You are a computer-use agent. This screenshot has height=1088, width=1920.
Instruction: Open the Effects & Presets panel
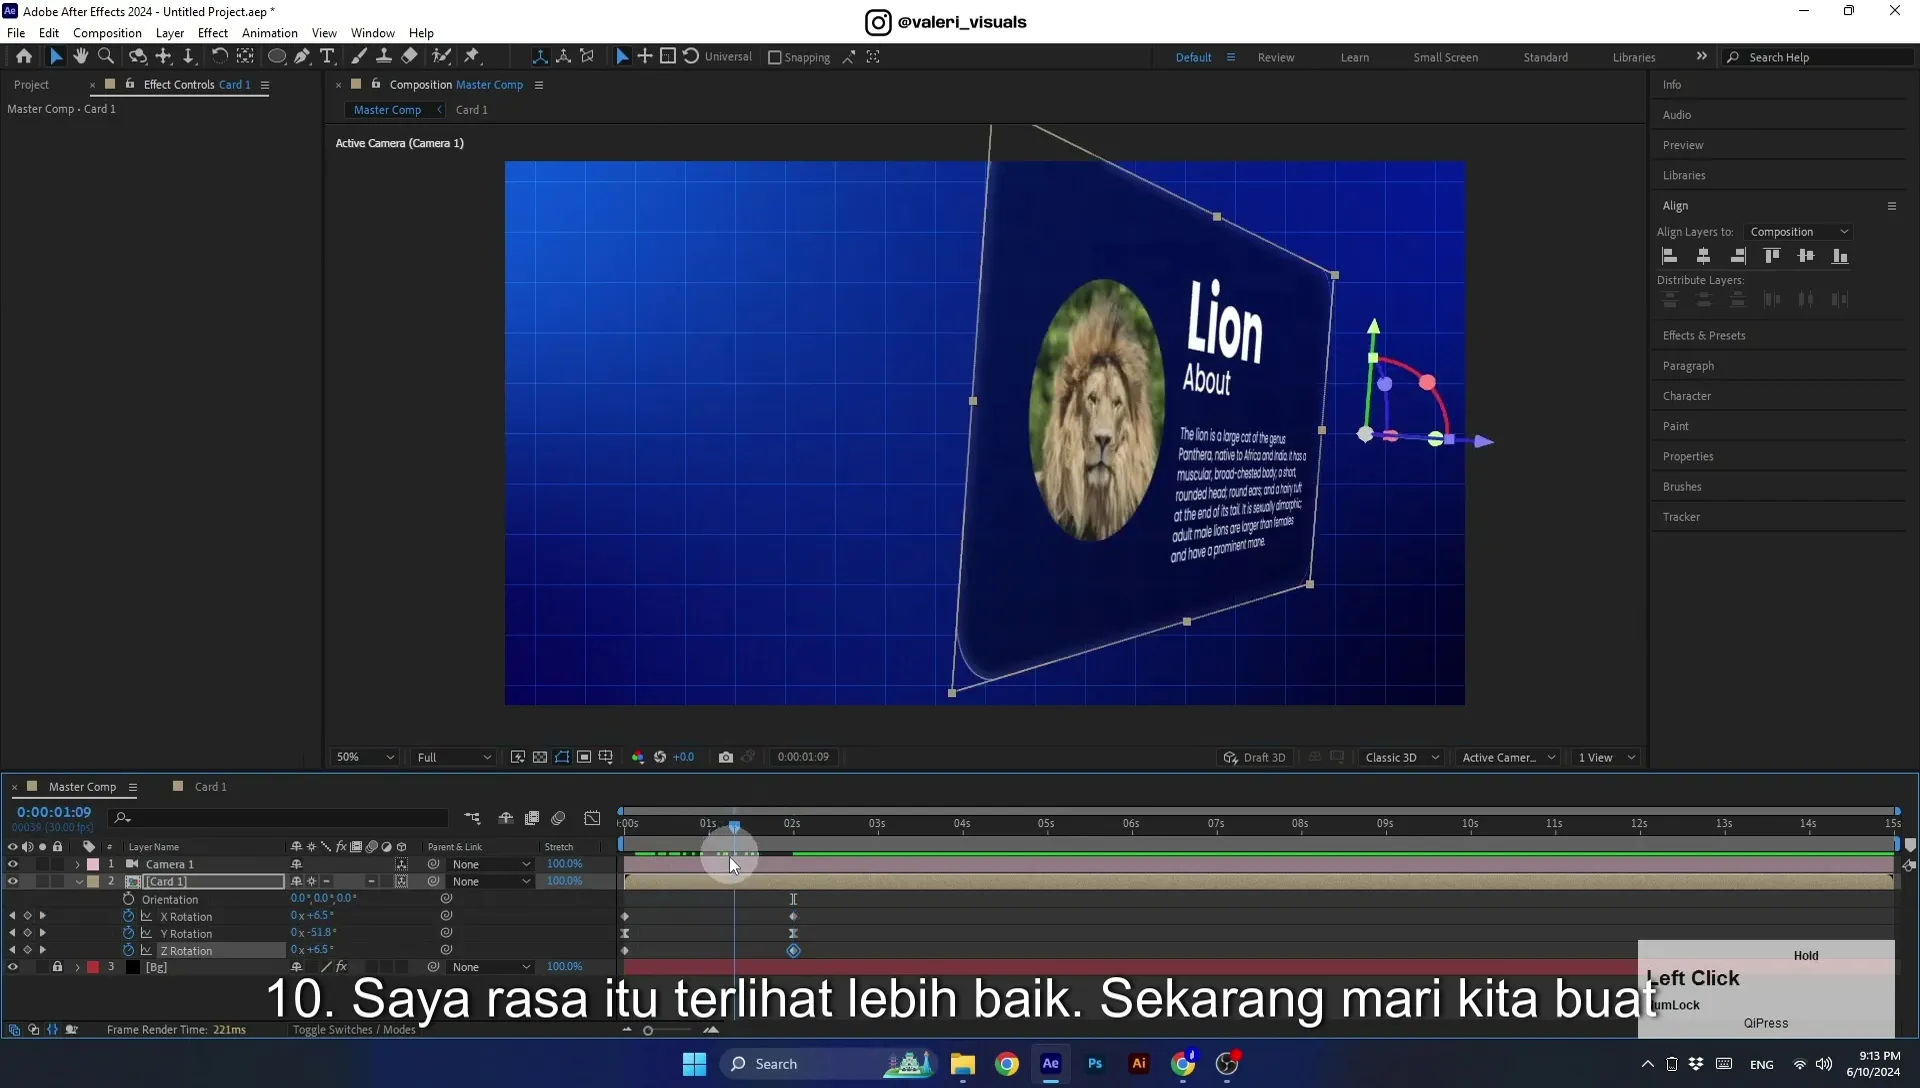[x=1704, y=336]
